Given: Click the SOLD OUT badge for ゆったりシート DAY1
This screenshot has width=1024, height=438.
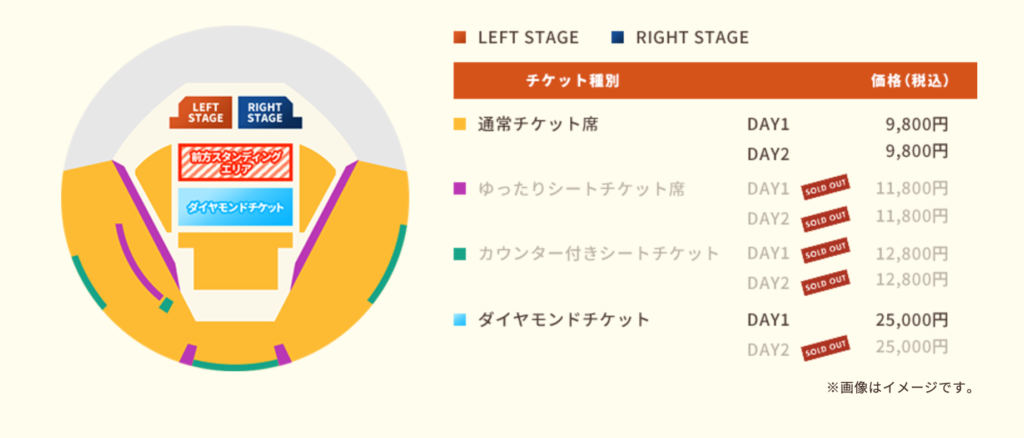Looking at the screenshot, I should pos(826,187).
